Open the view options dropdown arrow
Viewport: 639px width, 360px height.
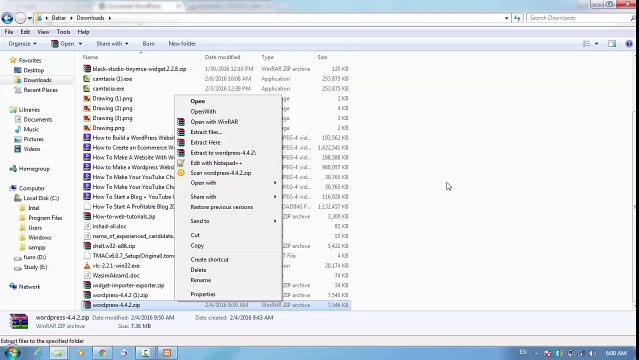coord(597,44)
